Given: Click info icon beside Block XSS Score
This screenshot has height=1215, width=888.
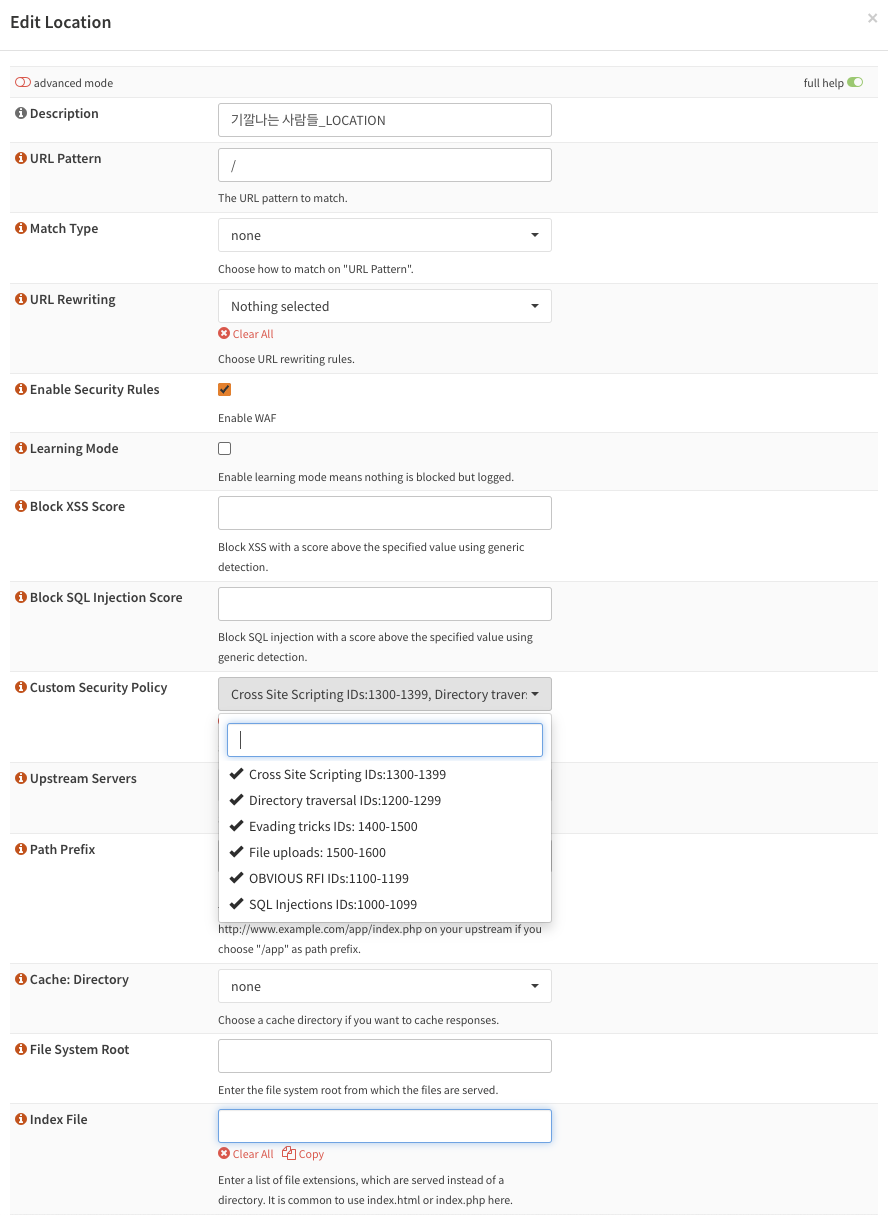Looking at the screenshot, I should pyautogui.click(x=21, y=507).
